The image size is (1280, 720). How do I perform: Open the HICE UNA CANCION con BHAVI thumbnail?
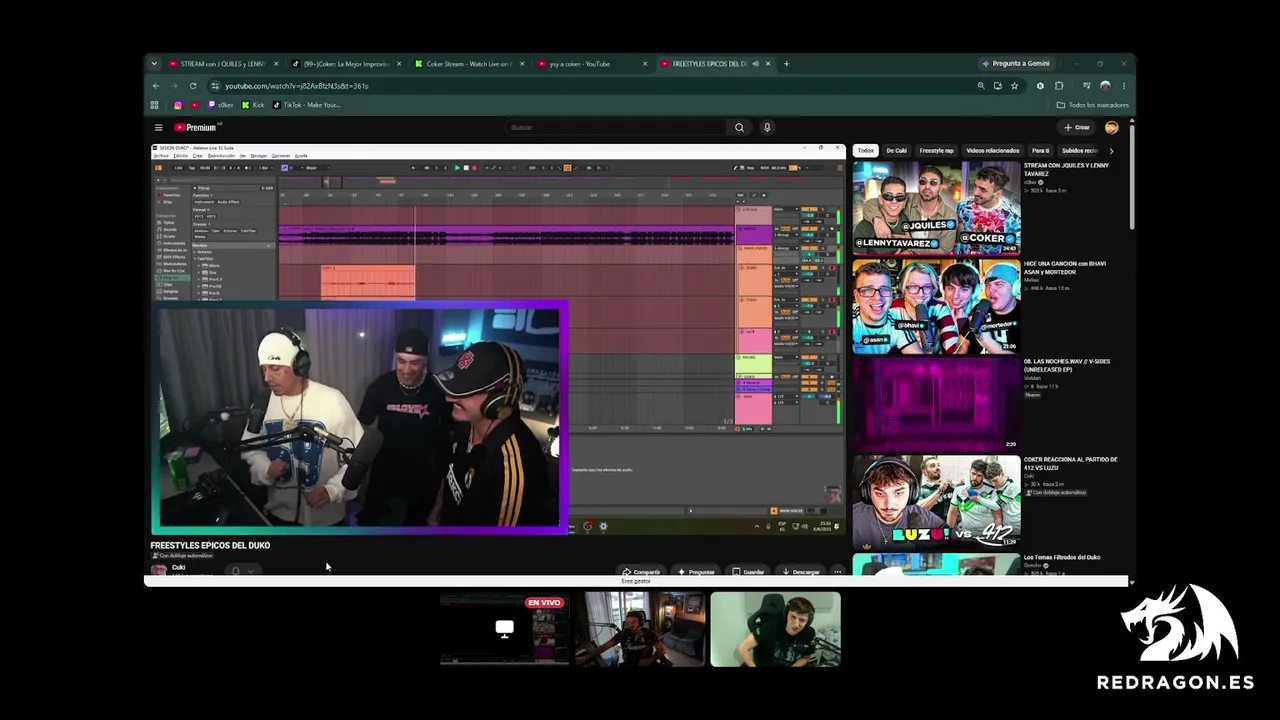(936, 306)
